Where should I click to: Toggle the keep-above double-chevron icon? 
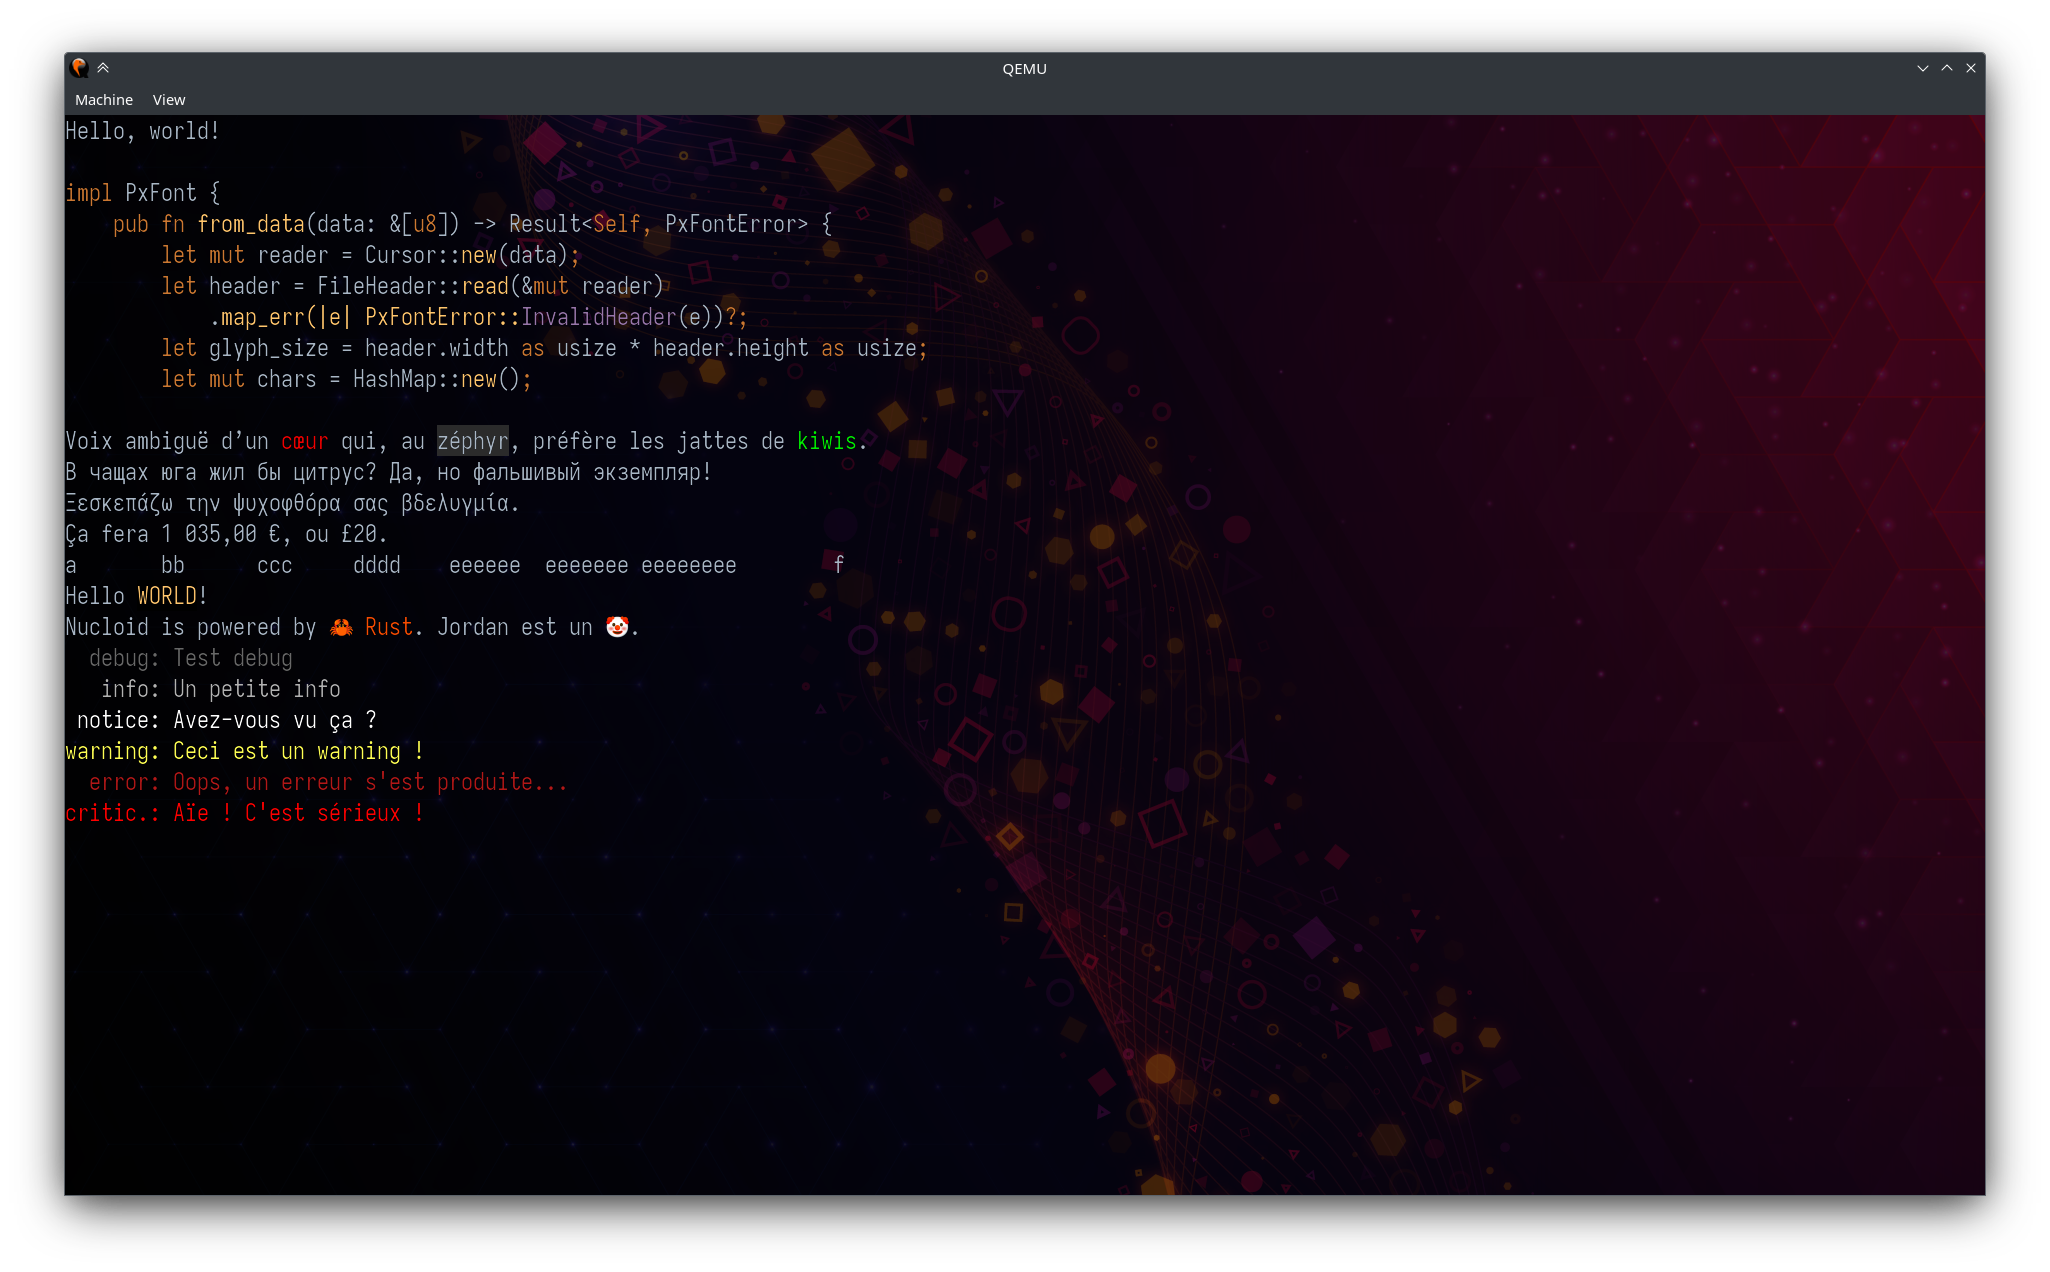[x=103, y=68]
